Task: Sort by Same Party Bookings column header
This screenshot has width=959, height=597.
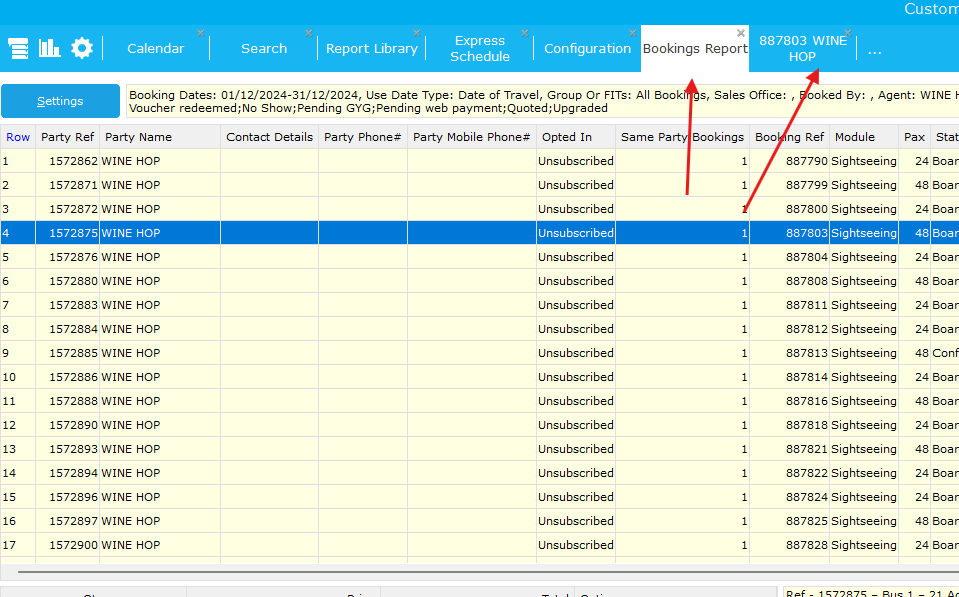Action: click(x=682, y=137)
